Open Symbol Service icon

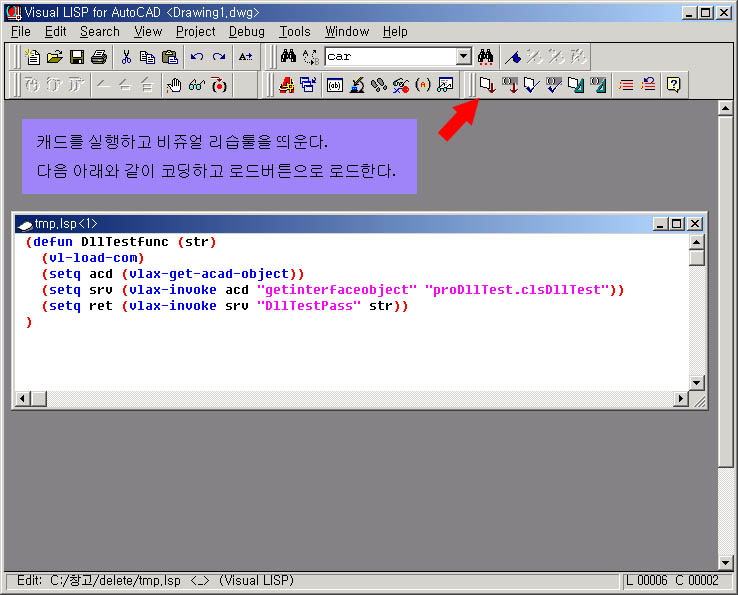401,85
